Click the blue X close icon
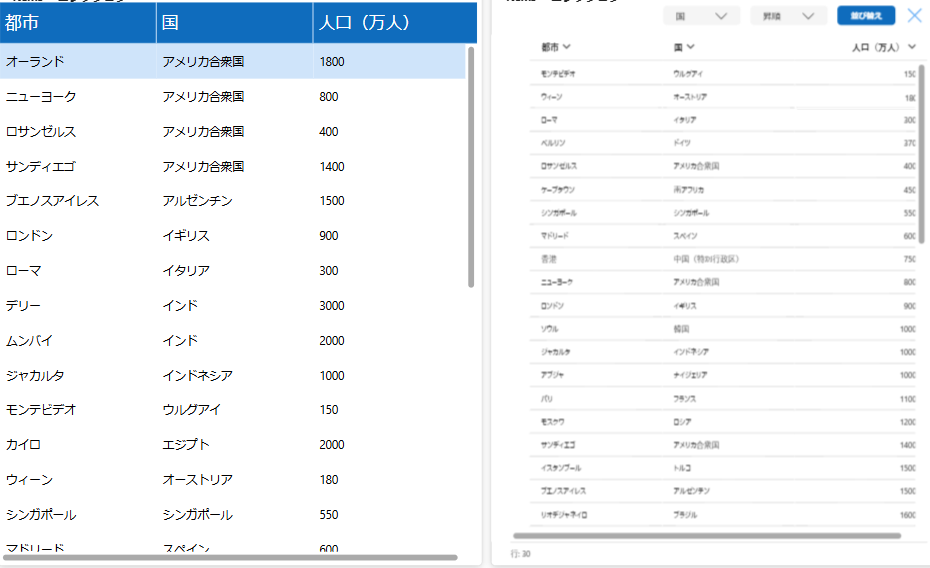This screenshot has height=568, width=930. tap(914, 16)
